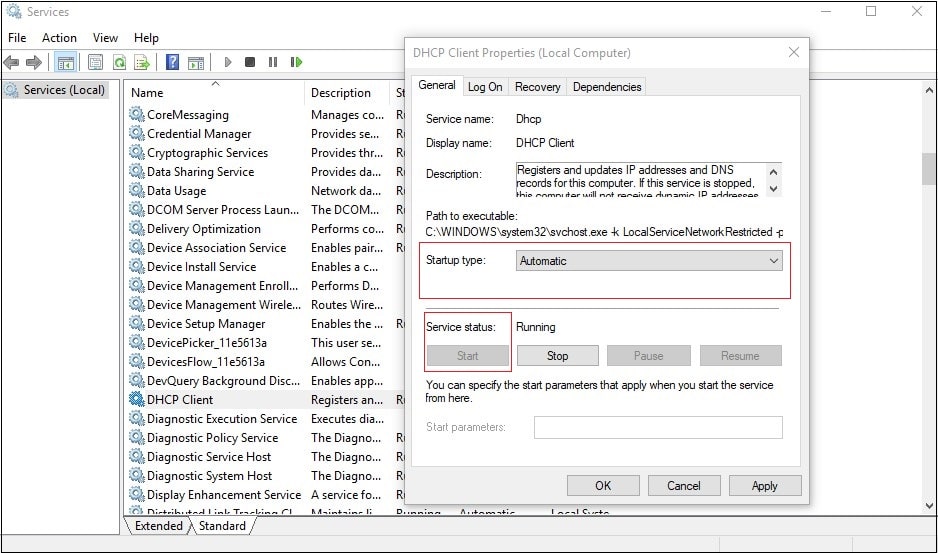This screenshot has height=553, width=938.
Task: Click the disabled Start button
Action: click(467, 356)
